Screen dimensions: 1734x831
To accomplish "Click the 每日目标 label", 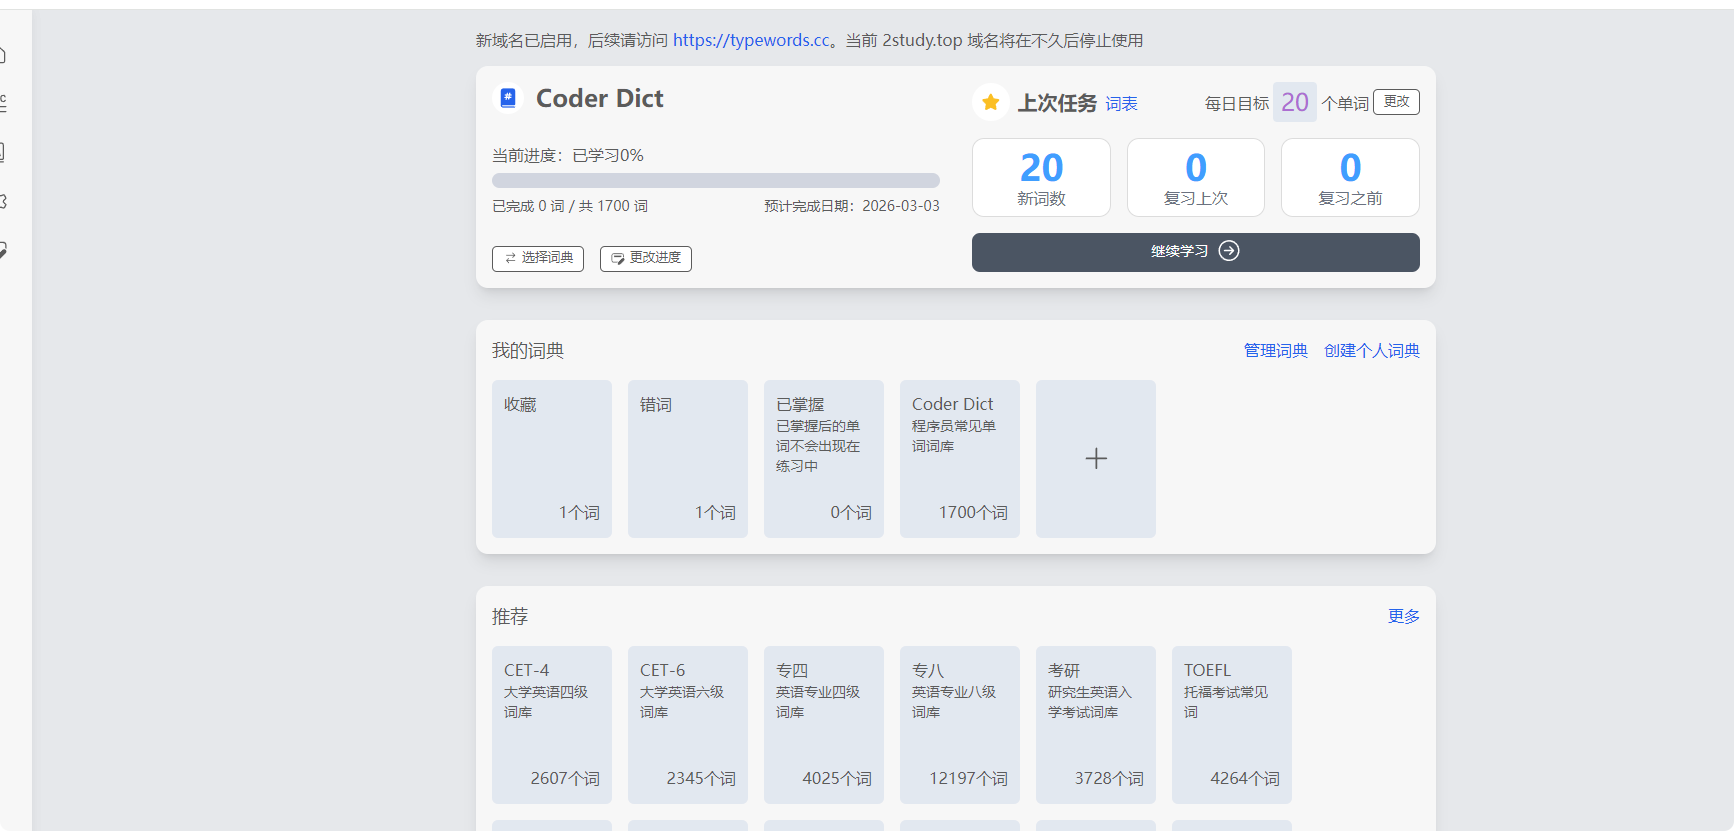I will [1237, 104].
